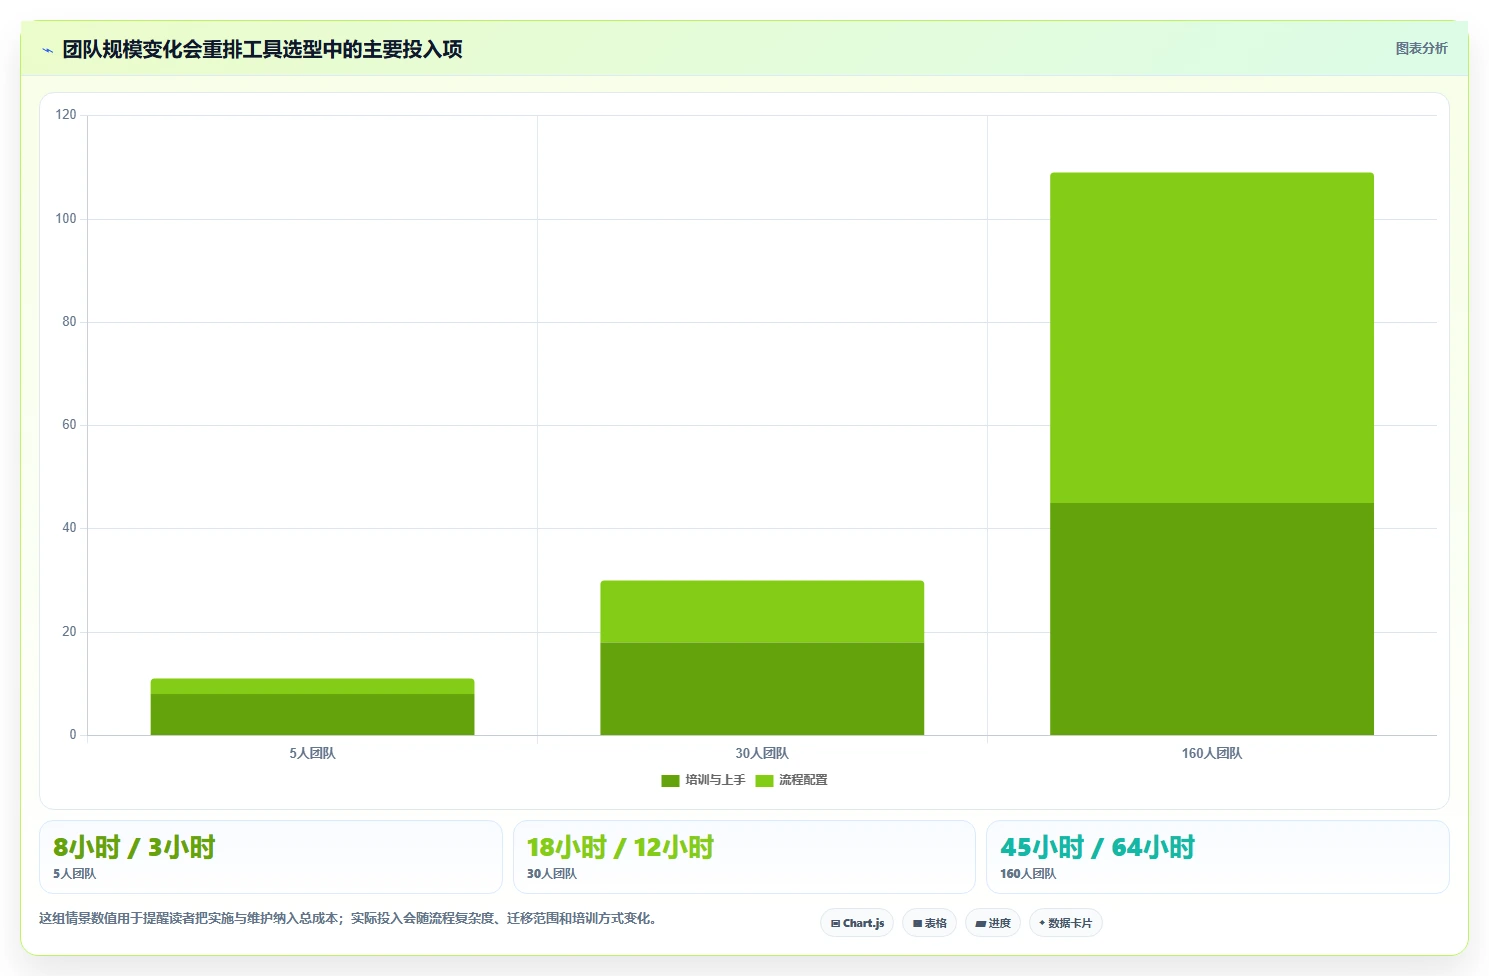This screenshot has height=976, width=1489.
Task: Toggle the 培训与上手 legend item
Action: [703, 780]
